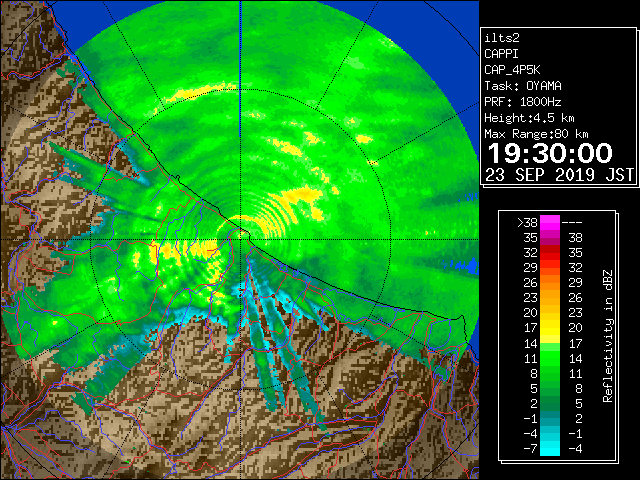Pick the red 32 dBZ legend swatch
This screenshot has width=640, height=480.
pyautogui.click(x=550, y=253)
